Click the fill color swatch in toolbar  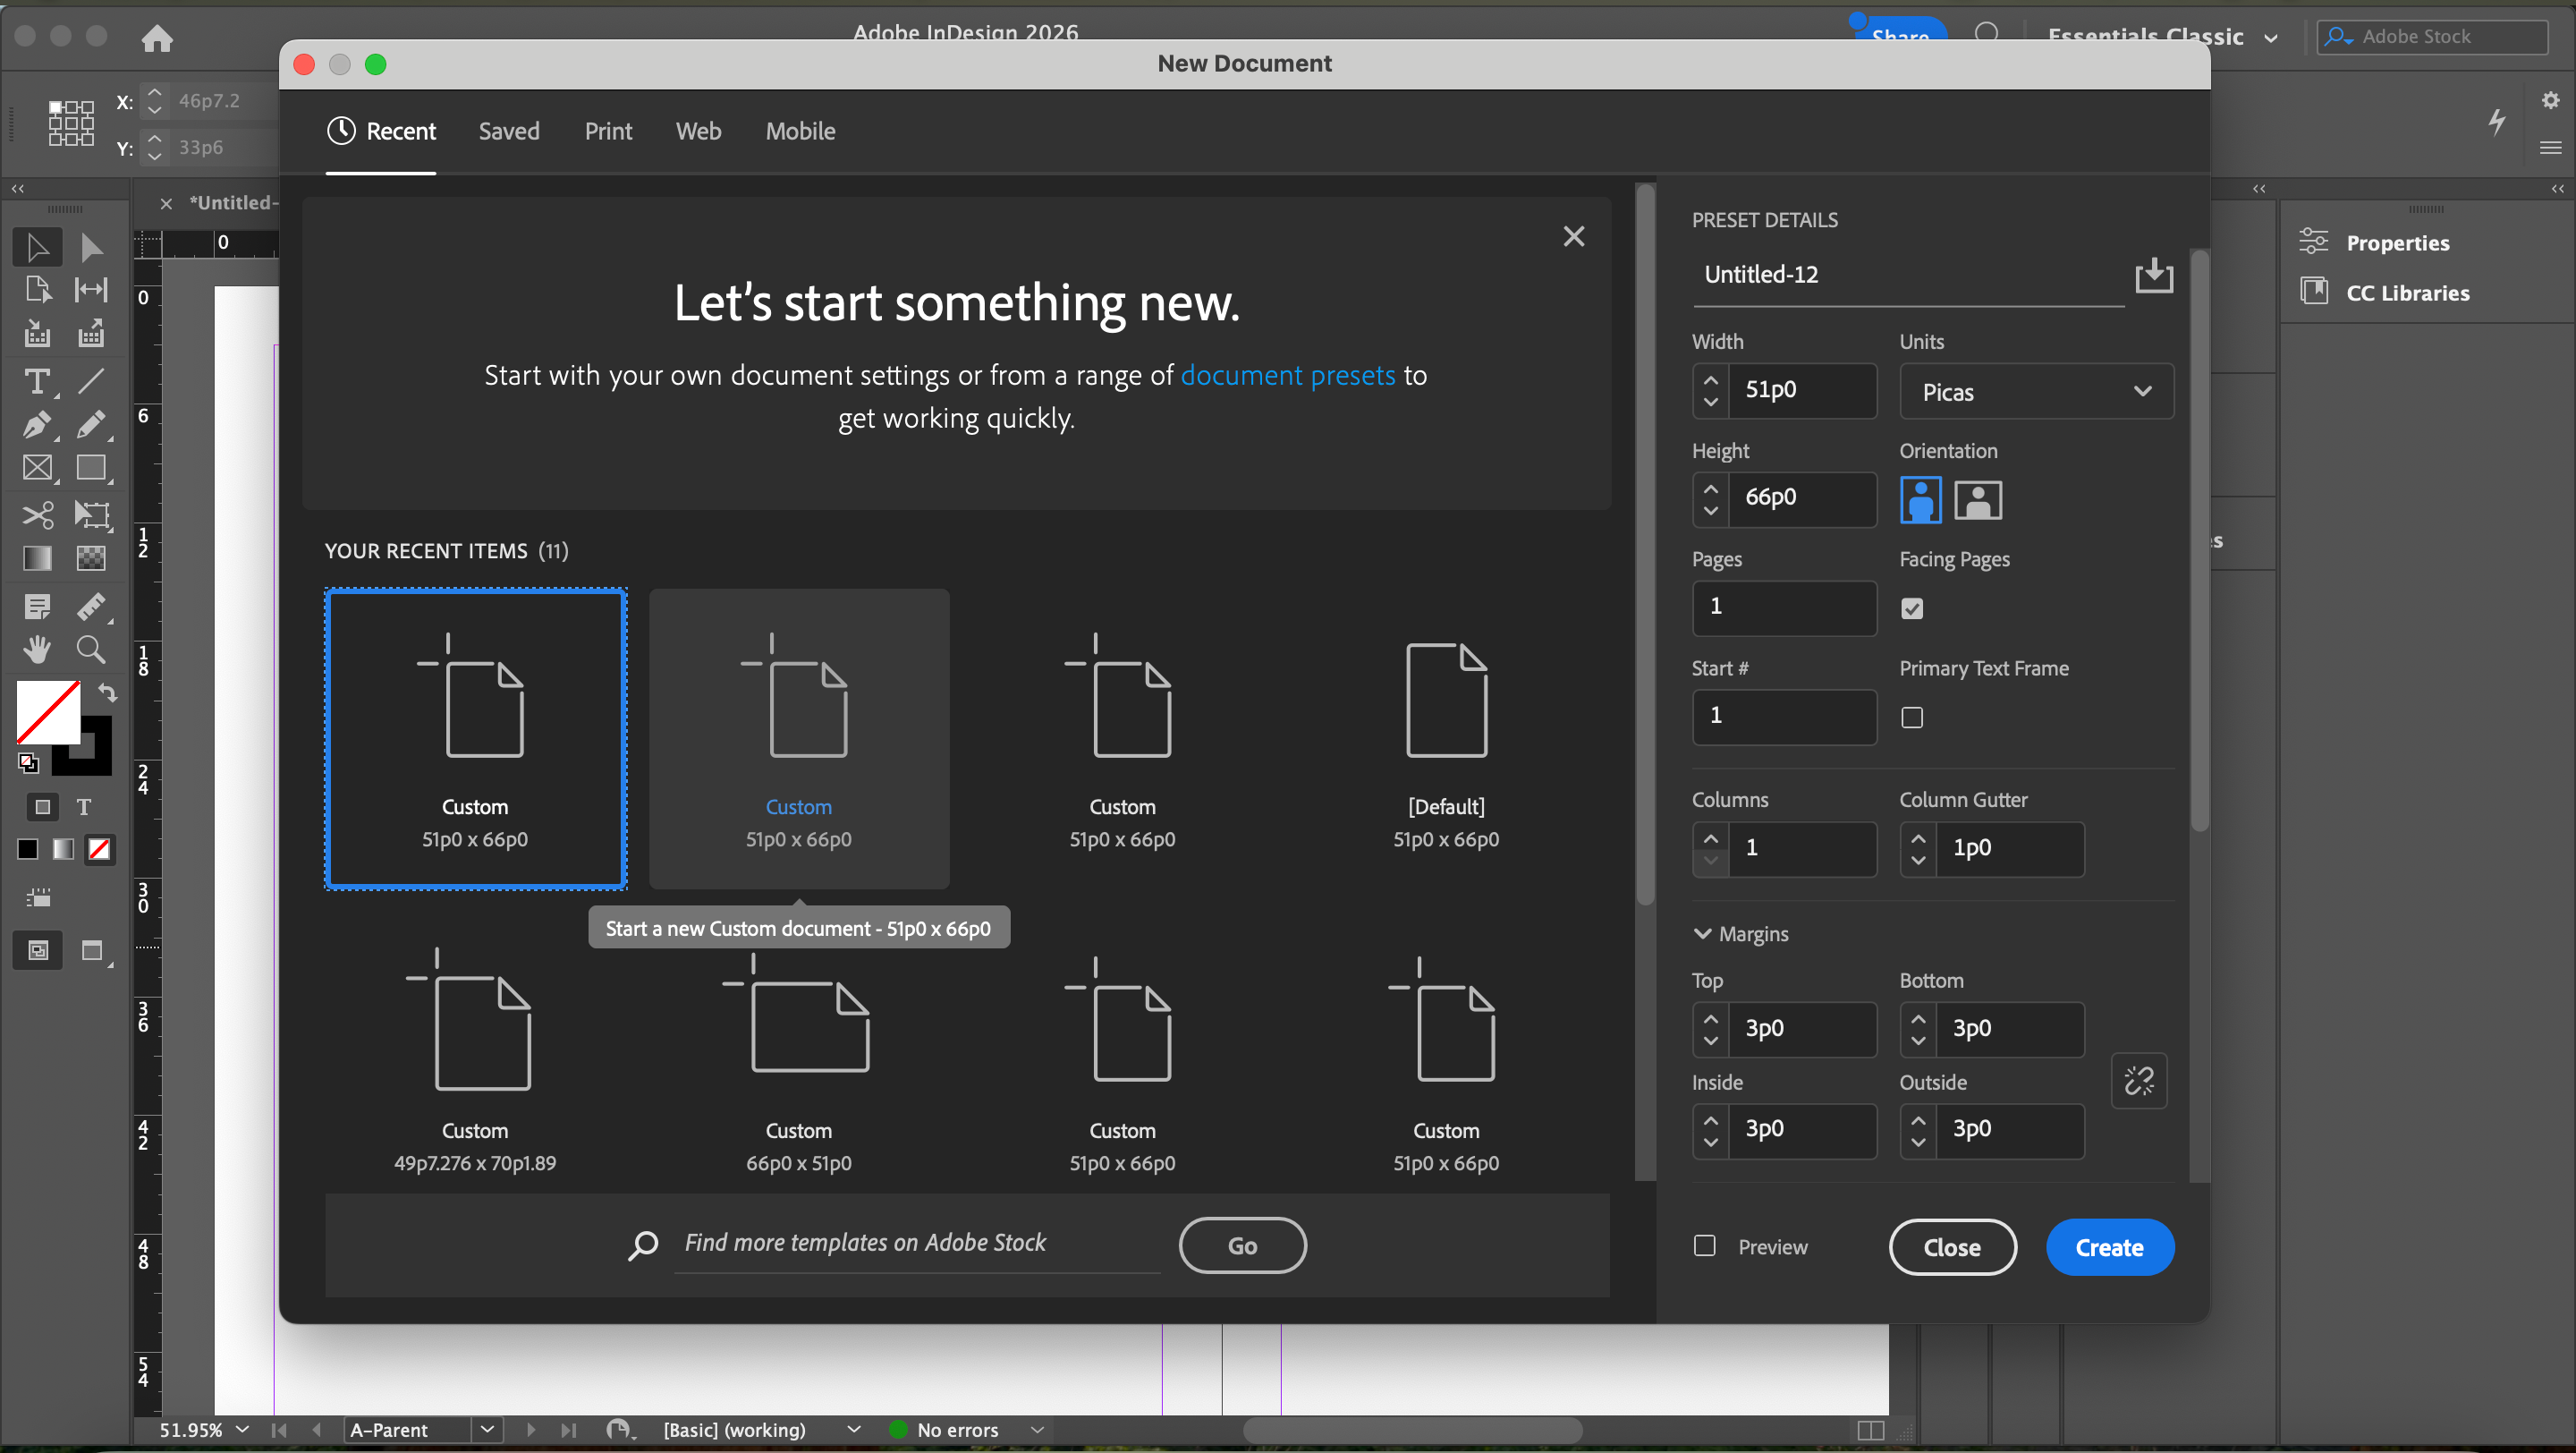47,712
